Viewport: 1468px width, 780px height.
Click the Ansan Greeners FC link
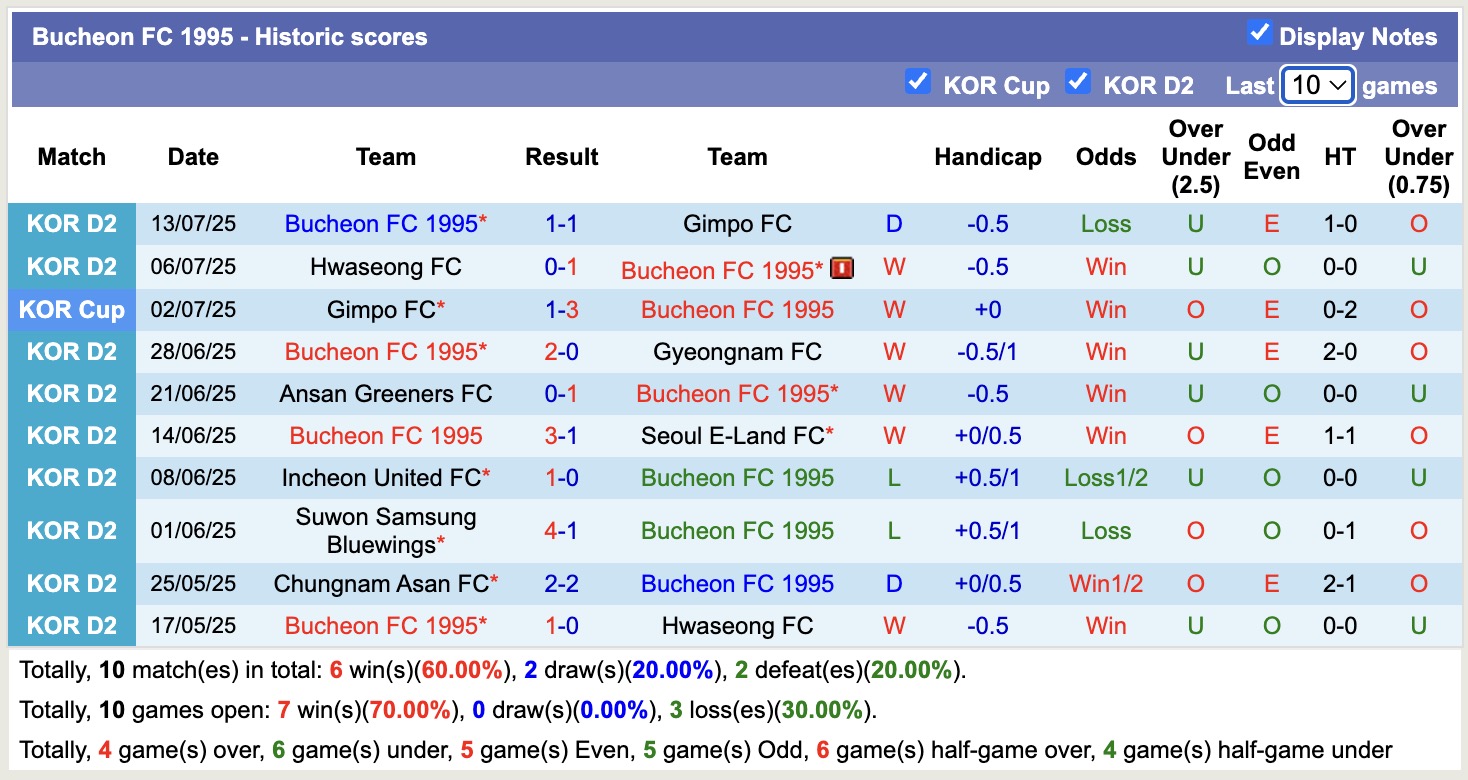click(386, 393)
